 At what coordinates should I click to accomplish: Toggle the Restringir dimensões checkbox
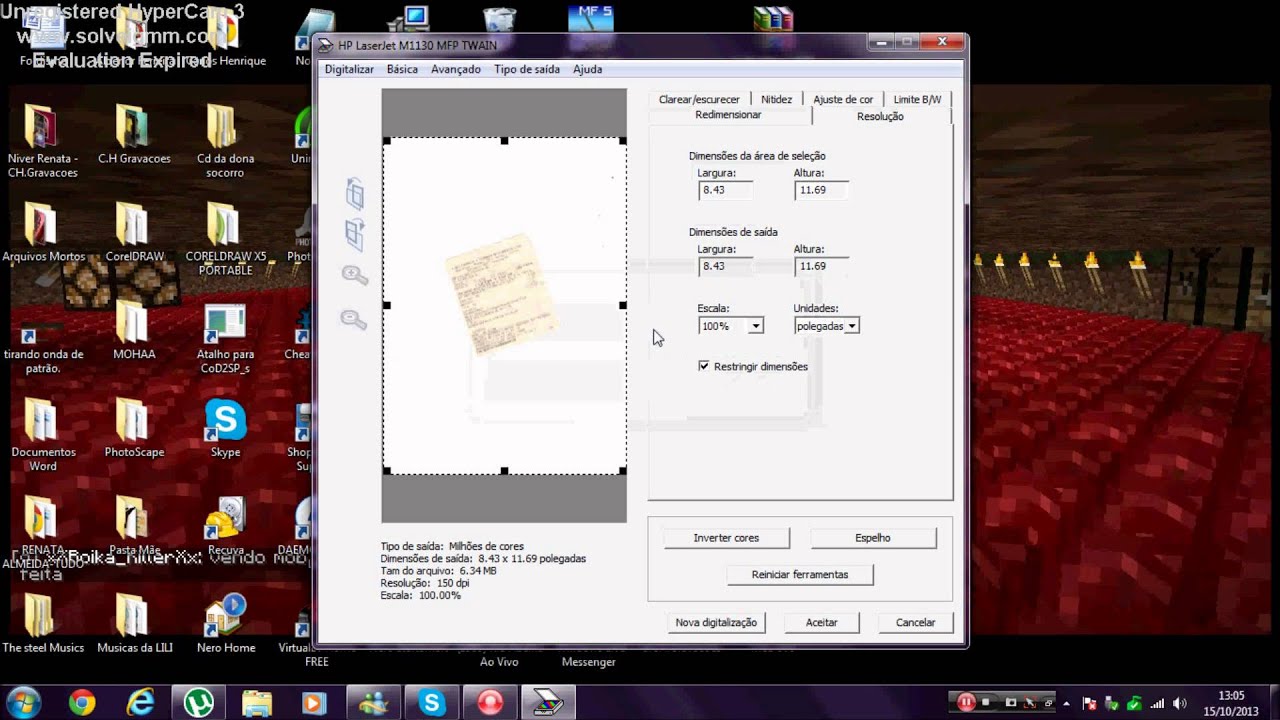(x=704, y=366)
